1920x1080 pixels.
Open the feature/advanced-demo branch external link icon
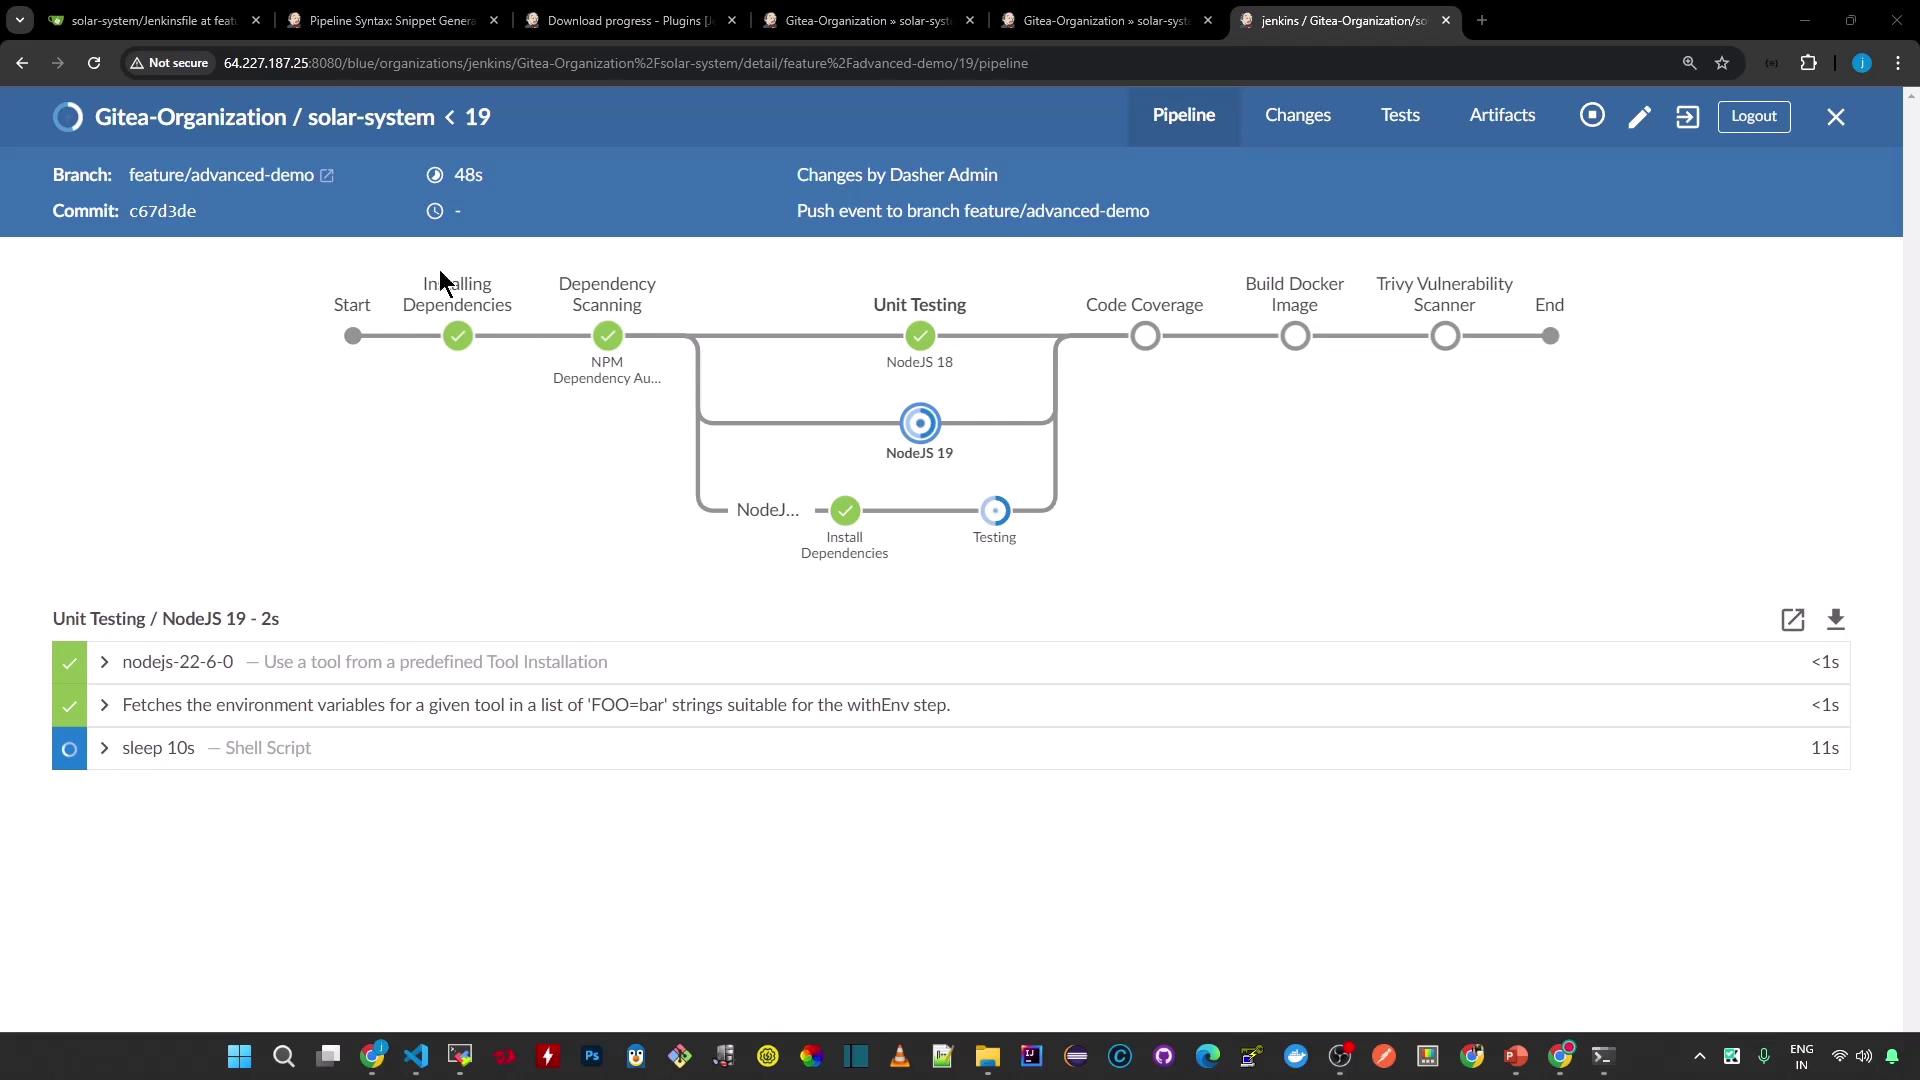tap(327, 176)
